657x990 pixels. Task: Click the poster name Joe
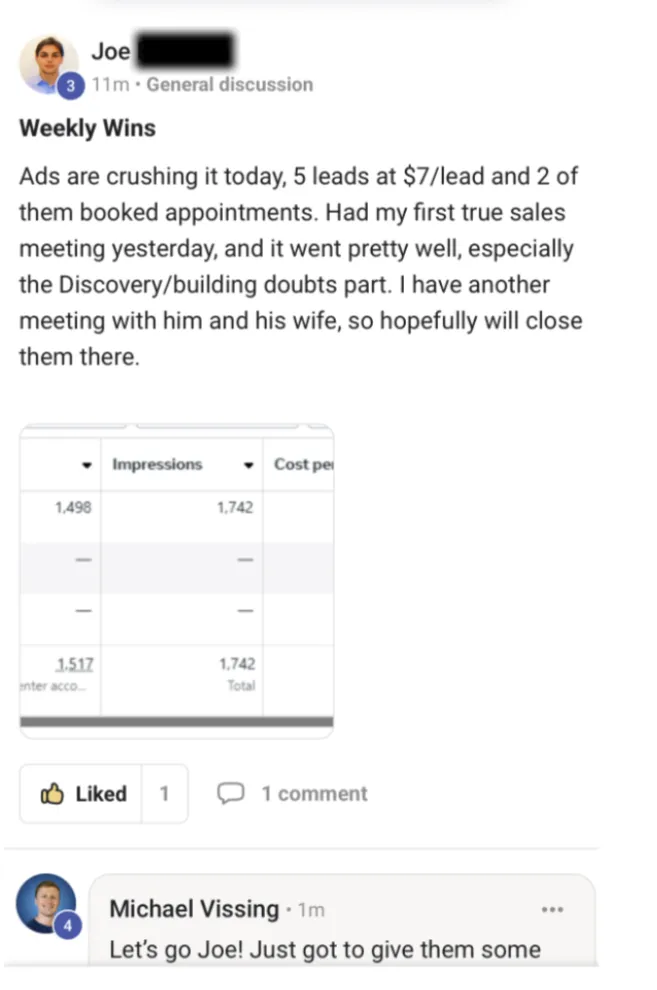(x=110, y=51)
